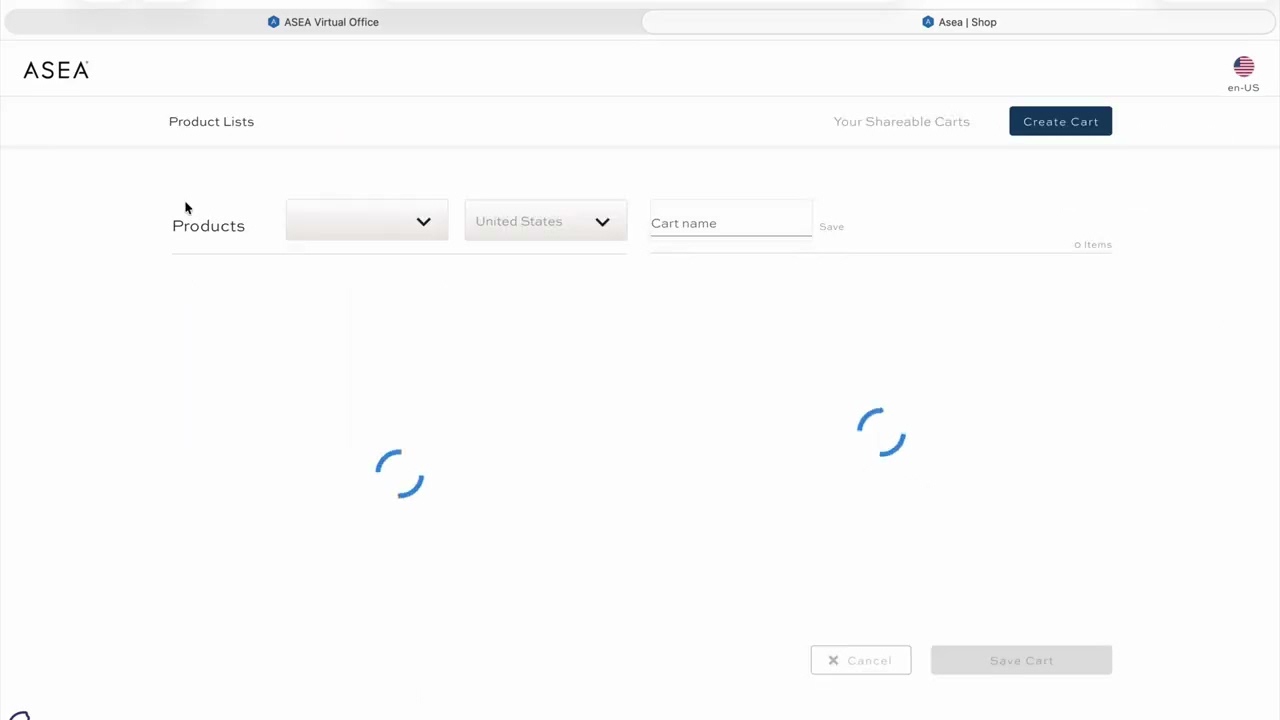Open the empty product category dropdown
The width and height of the screenshot is (1280, 720).
(x=367, y=221)
